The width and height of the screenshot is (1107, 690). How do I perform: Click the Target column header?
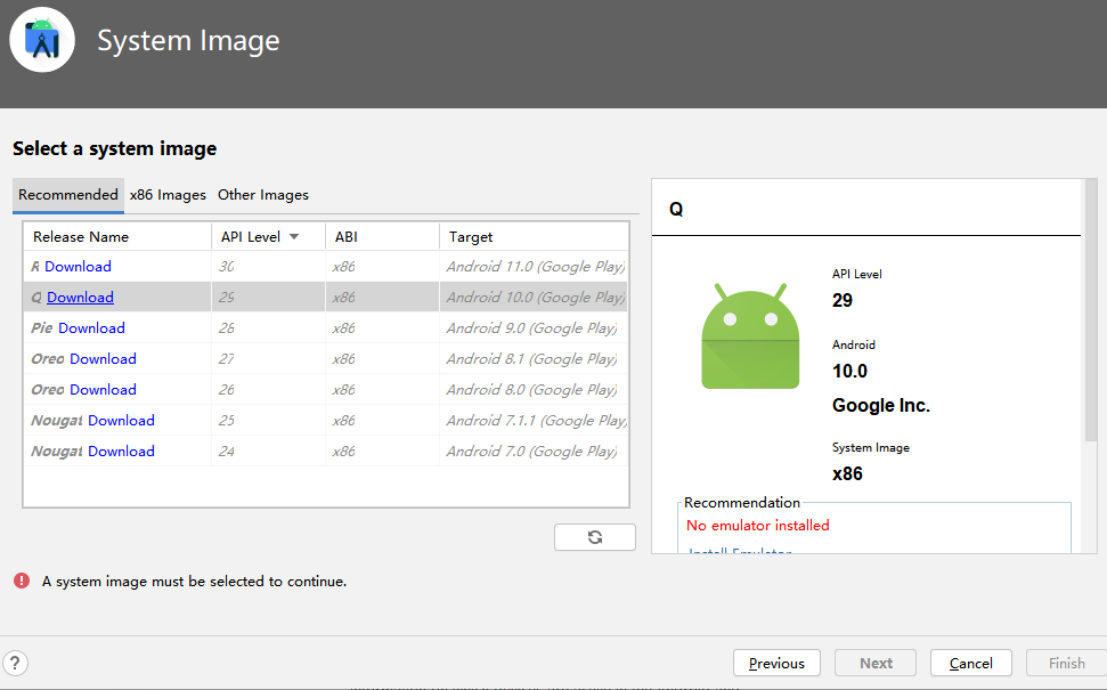click(534, 237)
